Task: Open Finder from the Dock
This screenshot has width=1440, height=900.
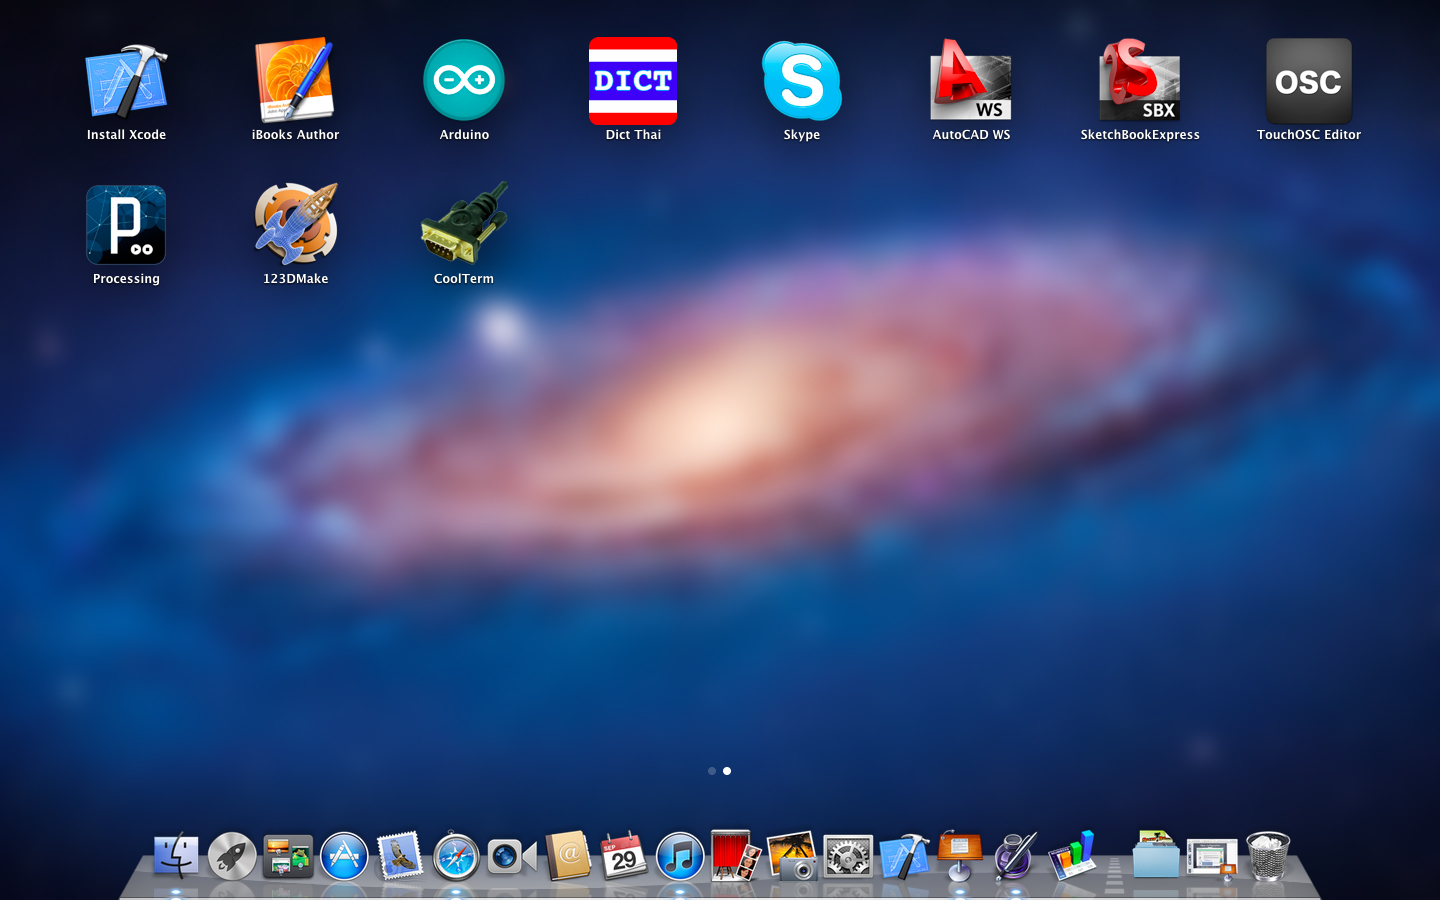Action: (176, 857)
